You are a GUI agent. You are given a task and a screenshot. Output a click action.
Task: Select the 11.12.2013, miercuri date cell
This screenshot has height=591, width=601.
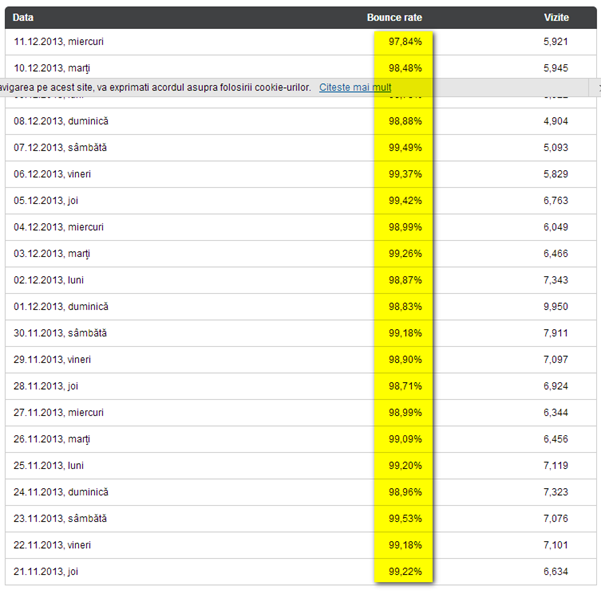[x=59, y=41]
